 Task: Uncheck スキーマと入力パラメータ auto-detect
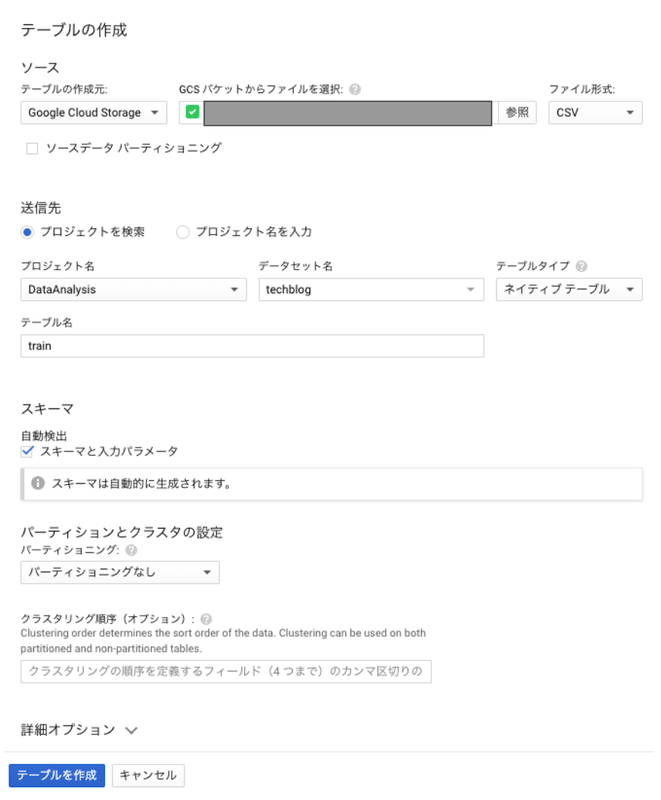(x=27, y=452)
